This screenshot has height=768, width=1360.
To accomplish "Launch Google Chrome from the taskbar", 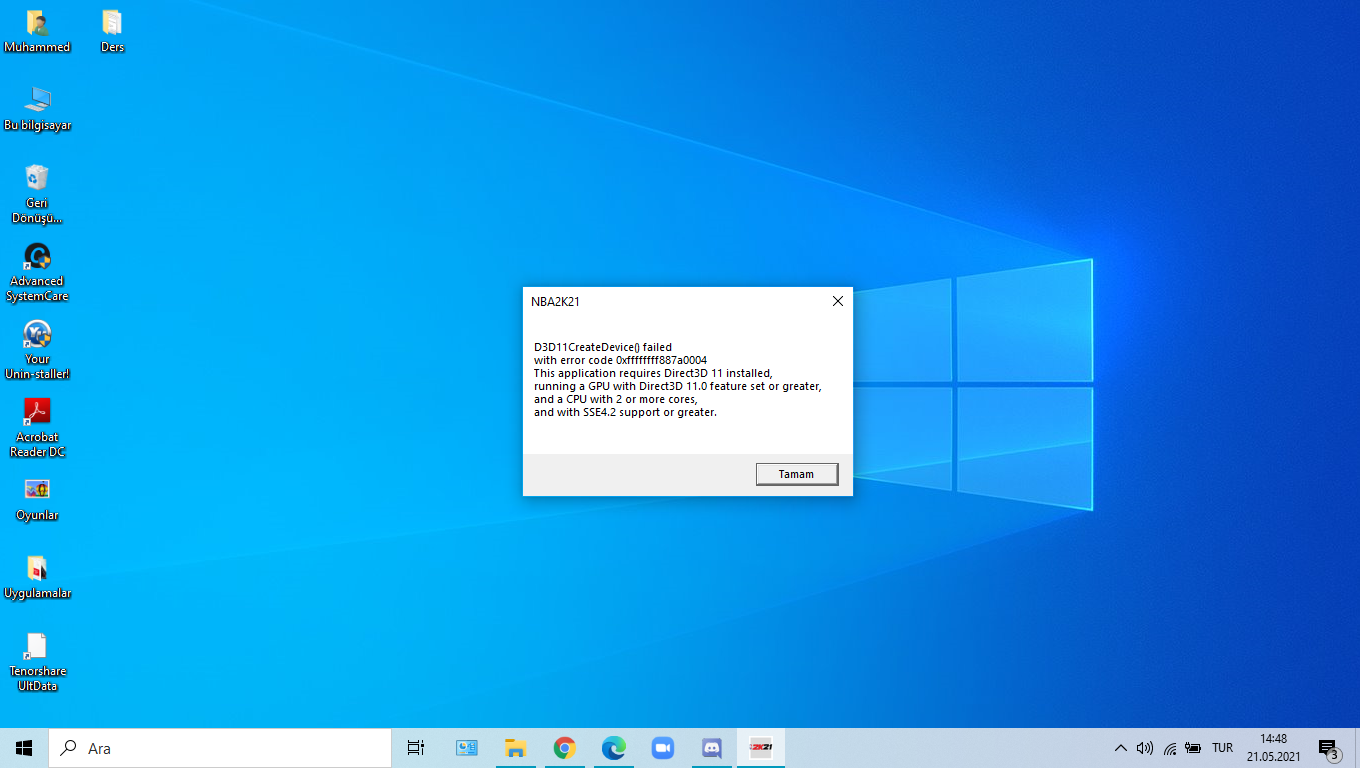I will [x=565, y=748].
